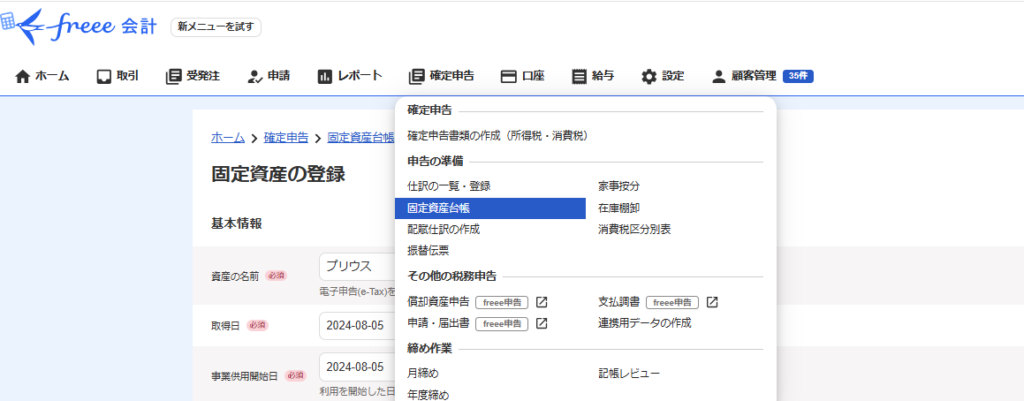Click the 35件 badge beside 顧客管理
This screenshot has width=1024, height=401.
tap(797, 76)
